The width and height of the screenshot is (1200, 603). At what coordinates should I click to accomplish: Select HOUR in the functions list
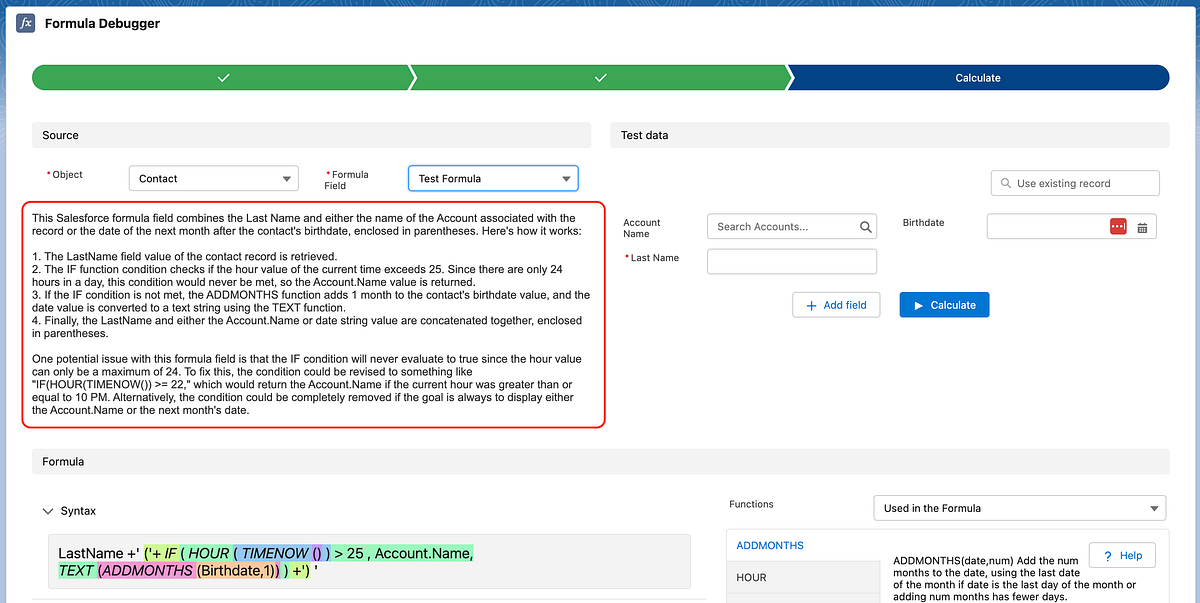pos(805,577)
